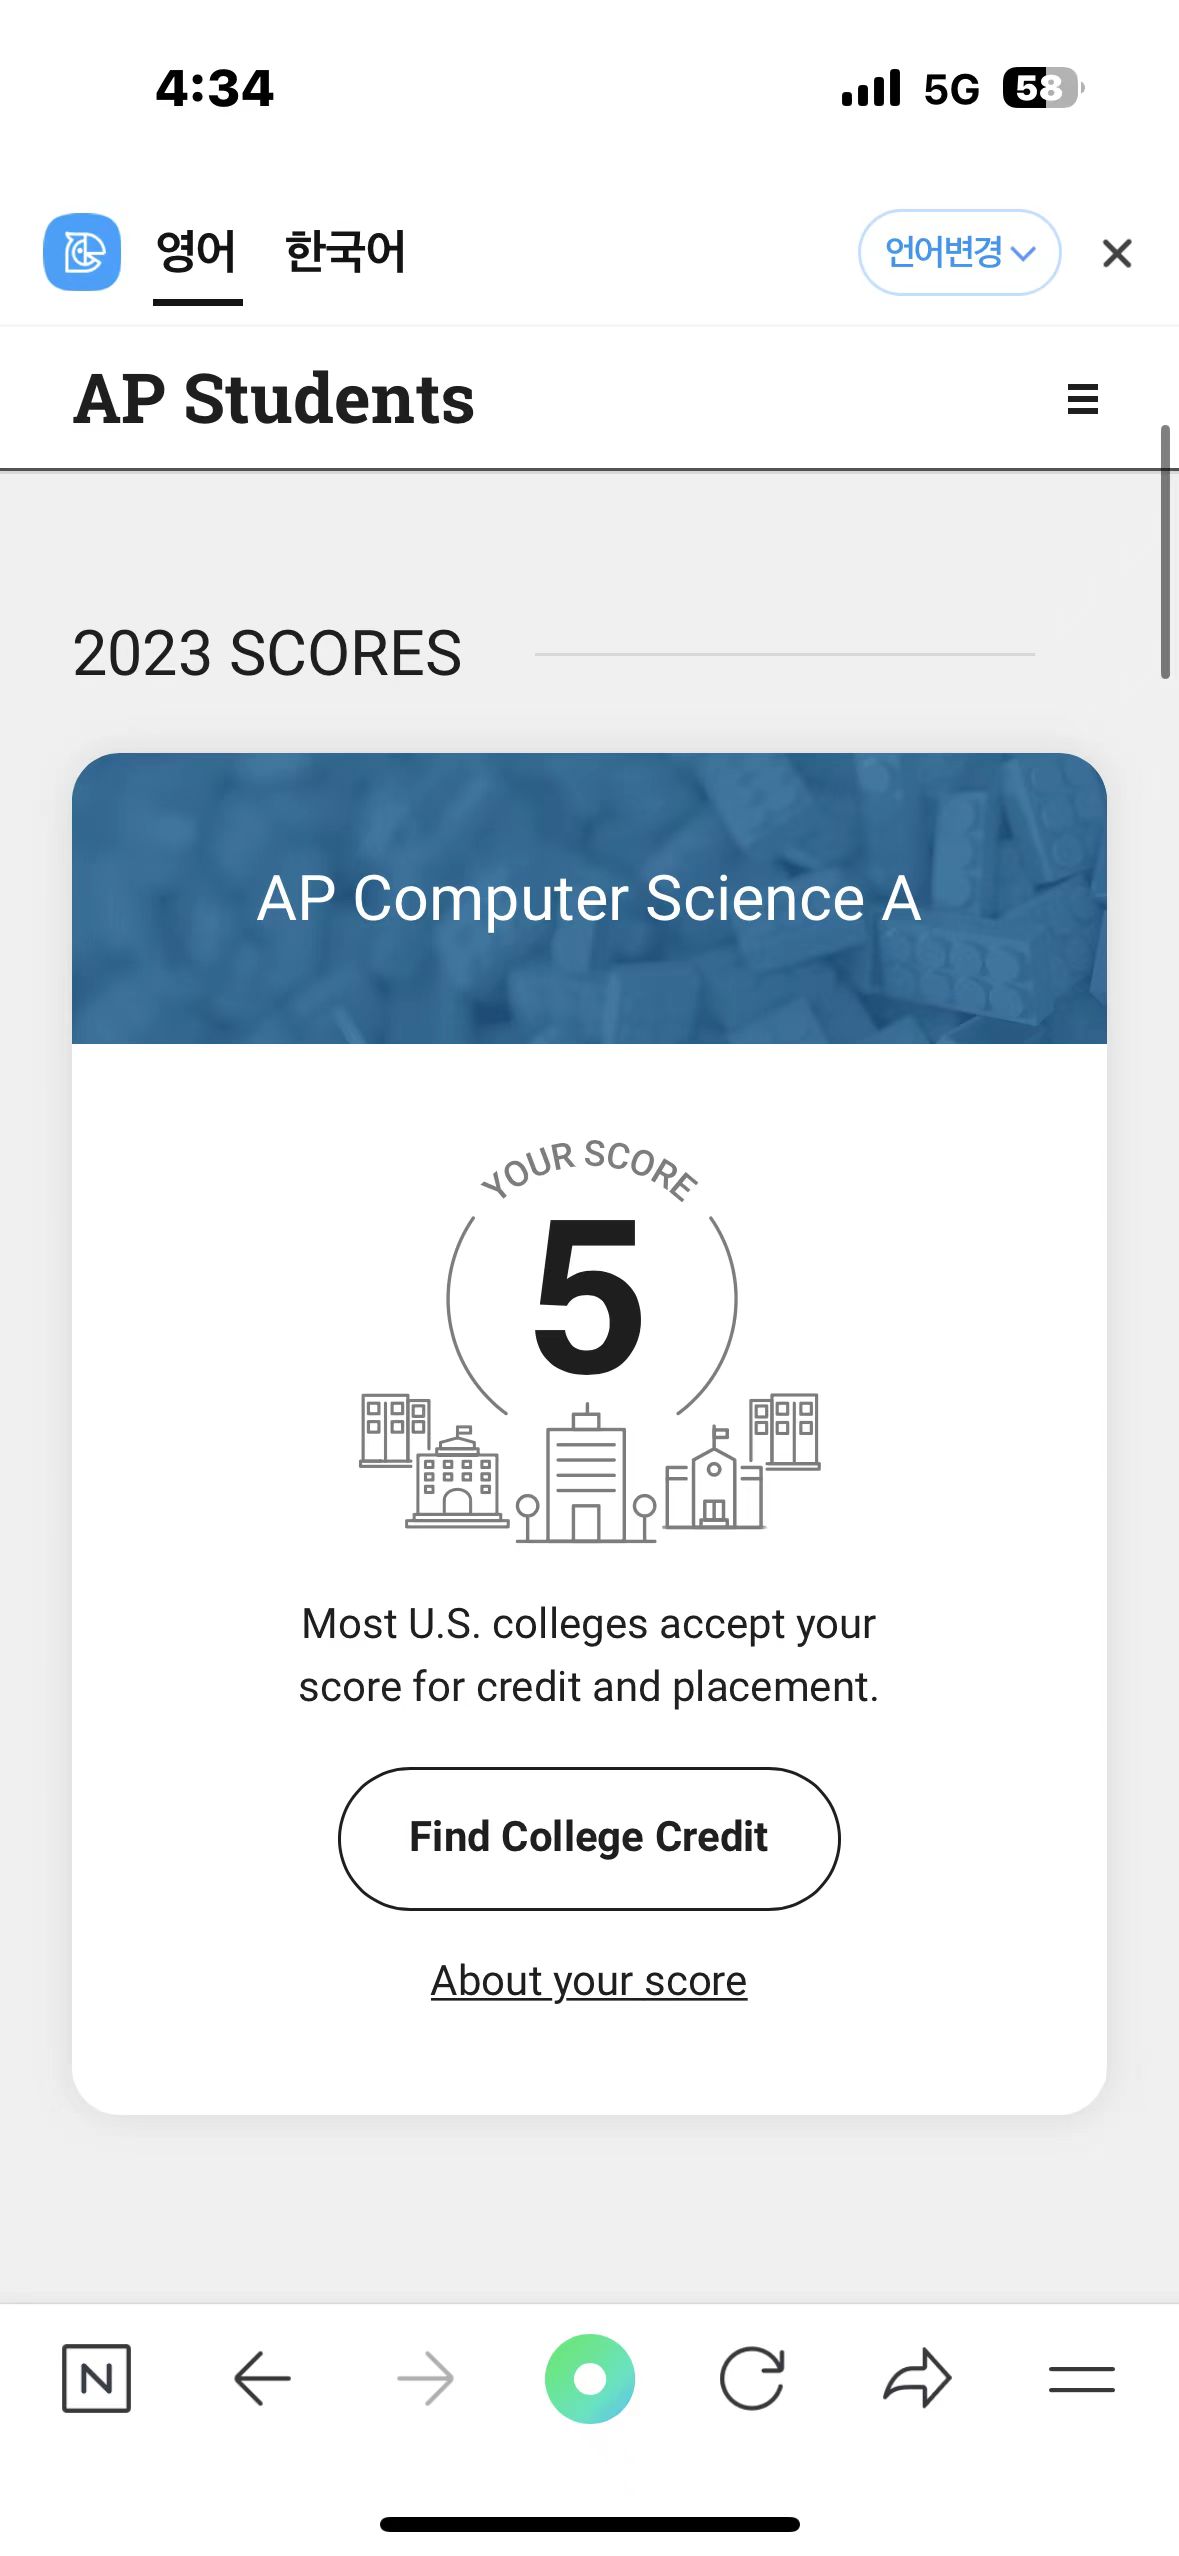Click the page scrollbar on right edge
1179x2556 pixels.
coord(1165,552)
